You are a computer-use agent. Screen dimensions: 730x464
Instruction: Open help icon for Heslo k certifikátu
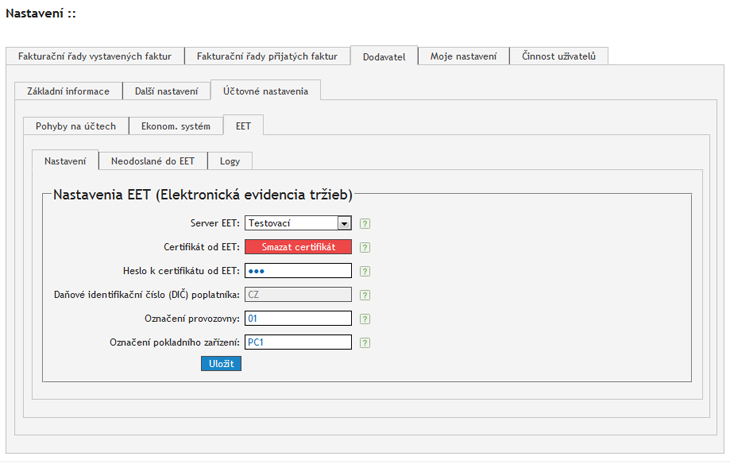tap(365, 271)
